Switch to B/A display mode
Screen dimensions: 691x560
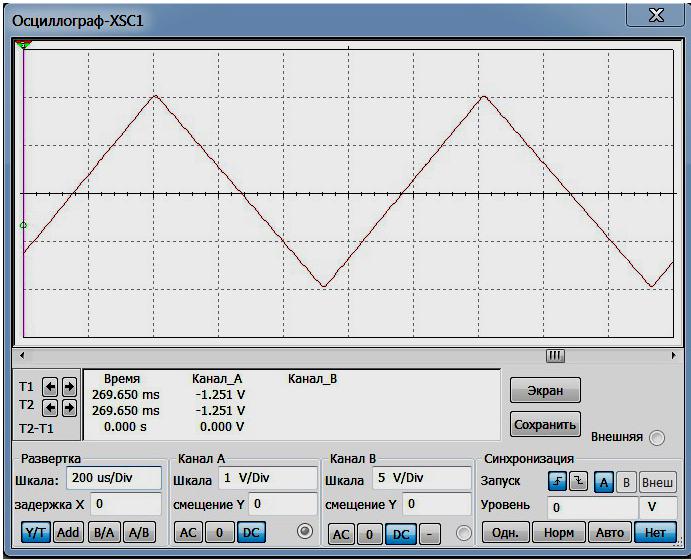pyautogui.click(x=104, y=533)
